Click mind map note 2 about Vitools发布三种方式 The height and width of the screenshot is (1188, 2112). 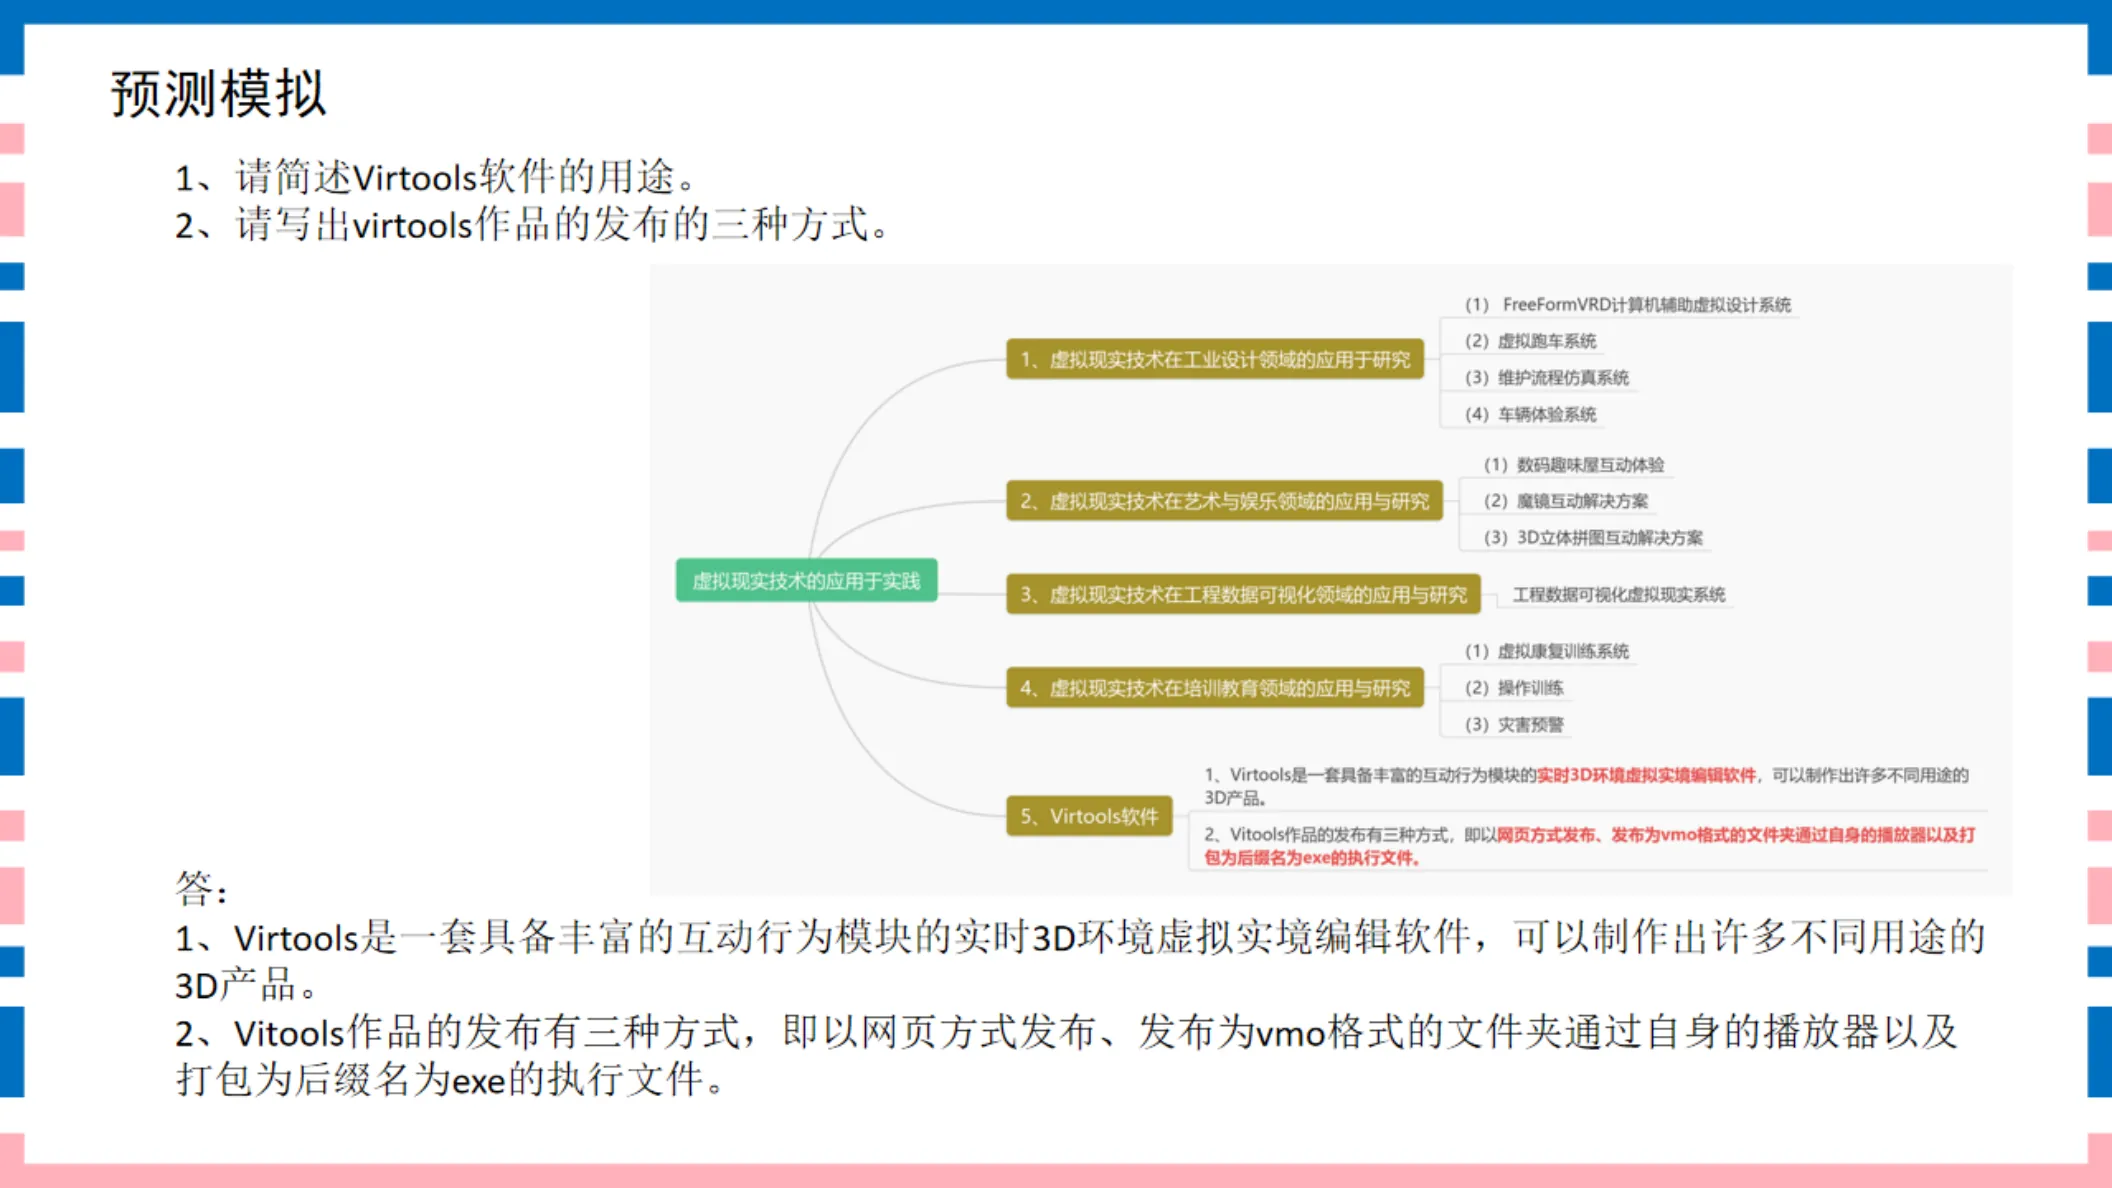click(x=1589, y=846)
